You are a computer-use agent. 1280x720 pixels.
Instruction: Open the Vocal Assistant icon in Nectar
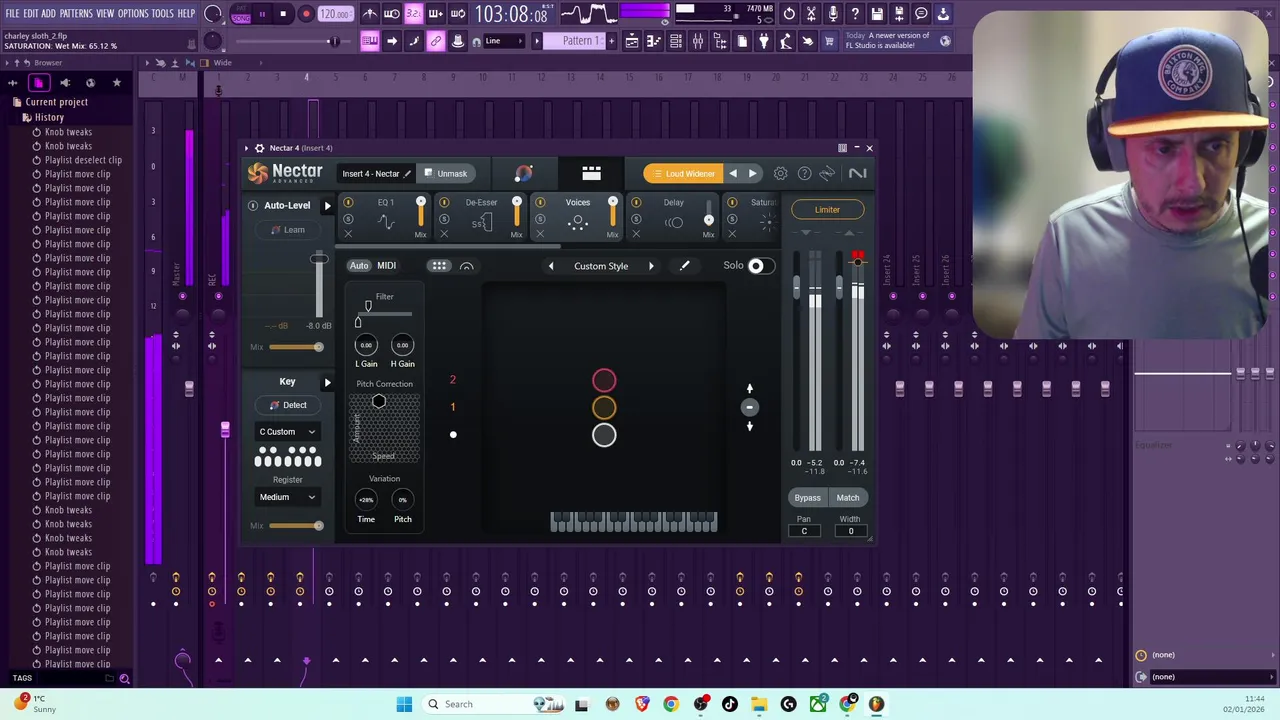click(x=523, y=173)
